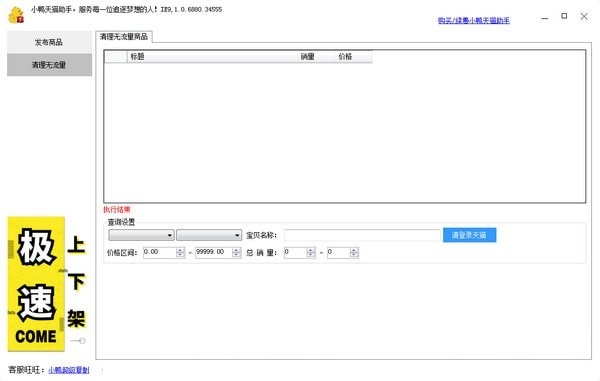Click the 标题 column header
The height and width of the screenshot is (381, 600).
(x=212, y=57)
